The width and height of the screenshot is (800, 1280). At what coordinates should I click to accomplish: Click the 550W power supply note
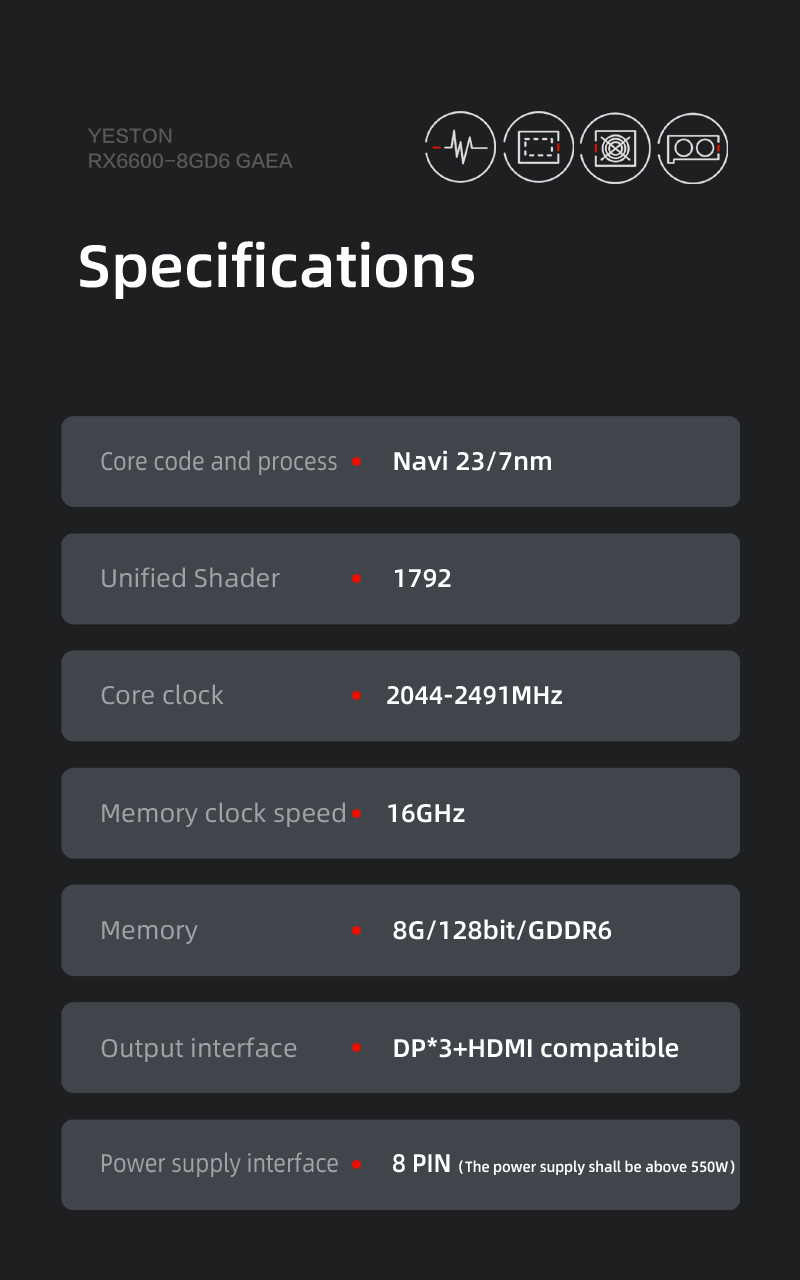click(597, 1167)
